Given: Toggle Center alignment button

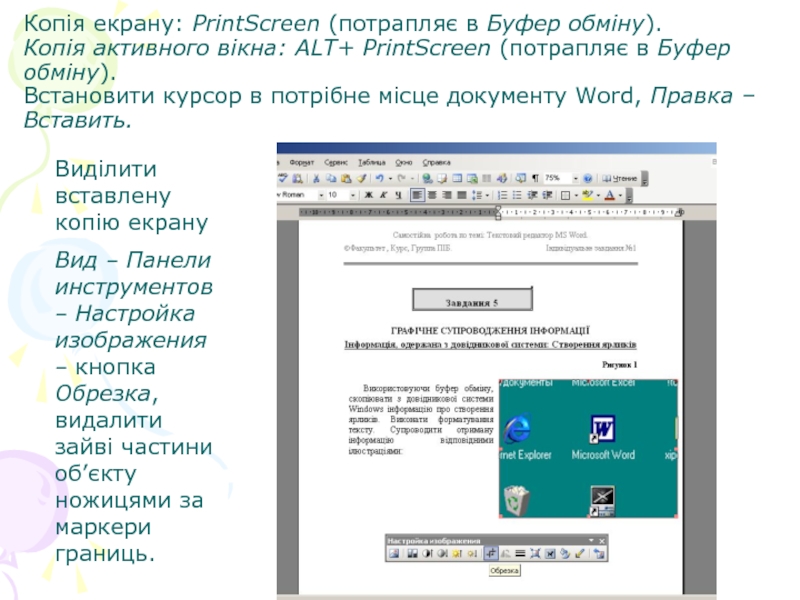Looking at the screenshot, I should pos(432,195).
